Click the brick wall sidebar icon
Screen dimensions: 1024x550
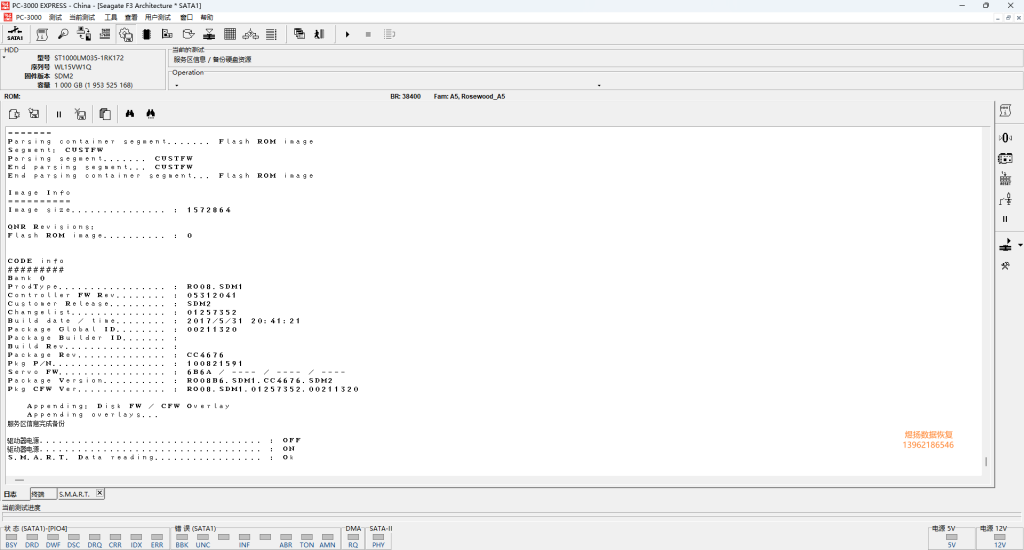click(x=1005, y=178)
